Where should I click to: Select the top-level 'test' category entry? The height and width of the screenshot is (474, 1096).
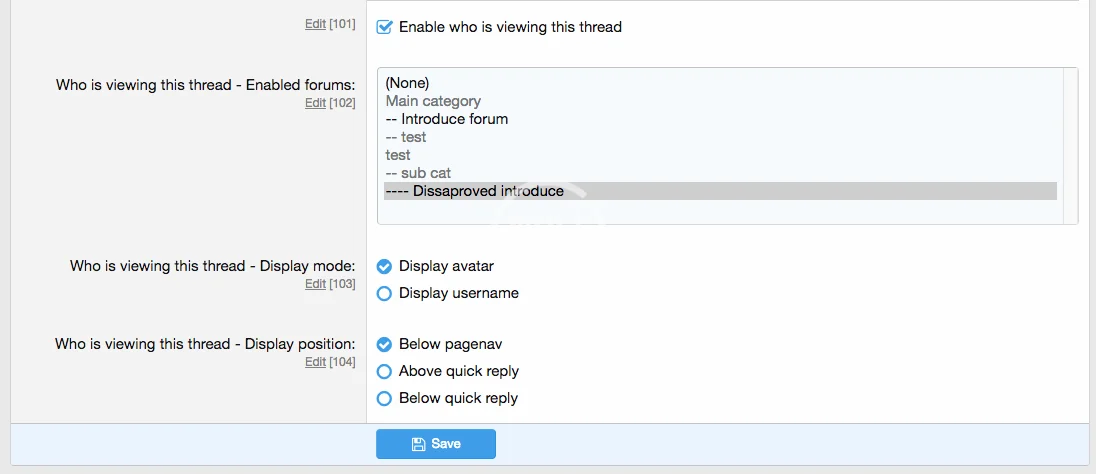(x=398, y=155)
